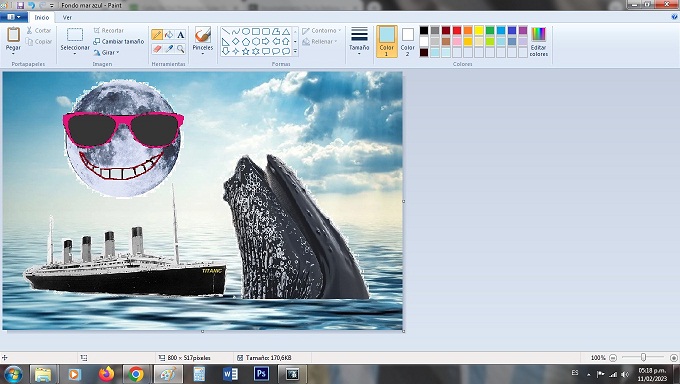This screenshot has width=680, height=384.
Task: Click the zoom out minus button
Action: (x=613, y=358)
